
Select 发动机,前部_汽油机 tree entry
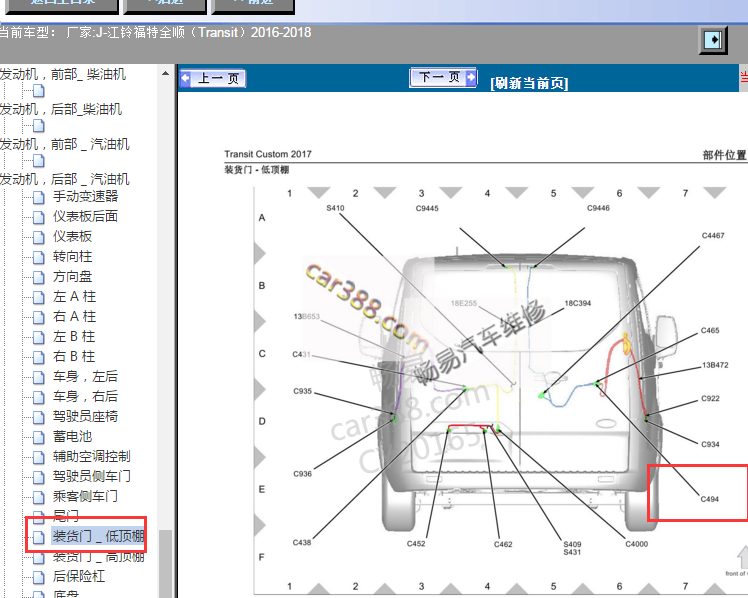[64, 144]
